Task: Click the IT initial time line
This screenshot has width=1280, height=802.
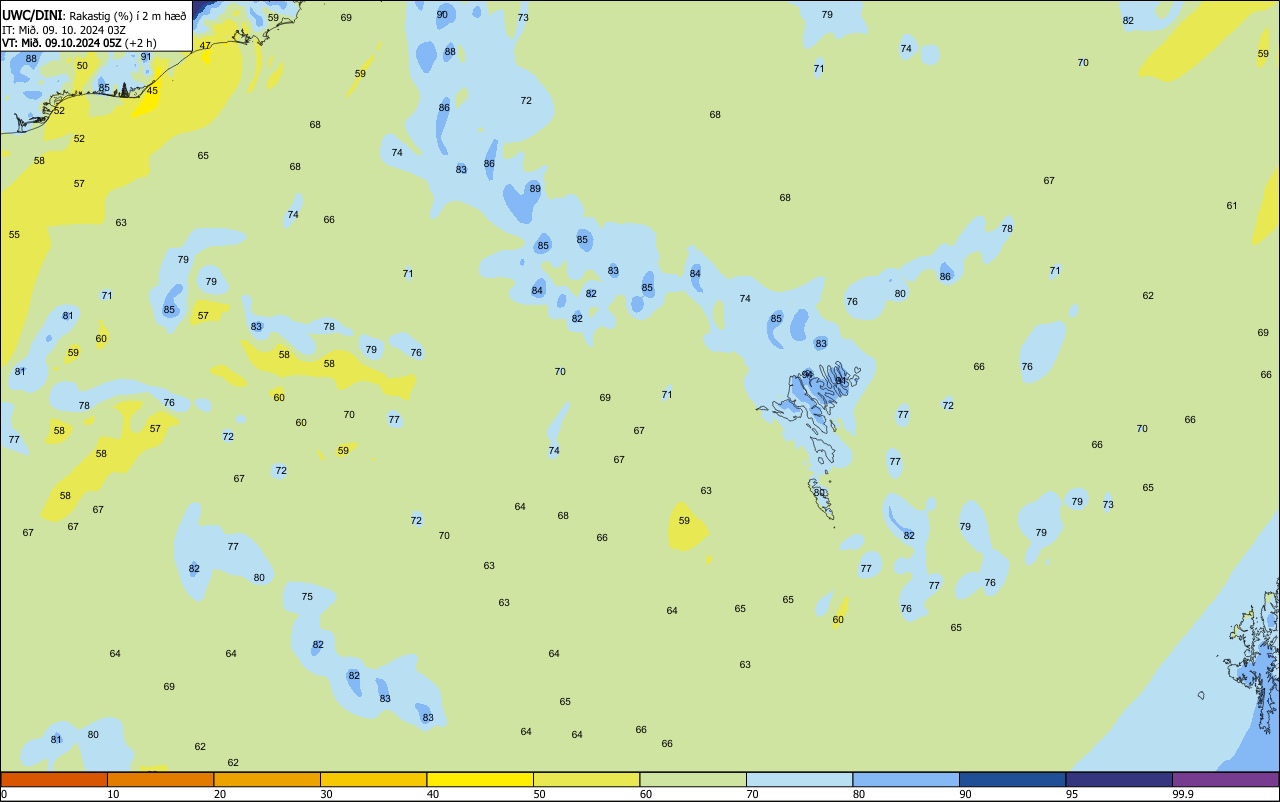Action: pos(64,30)
